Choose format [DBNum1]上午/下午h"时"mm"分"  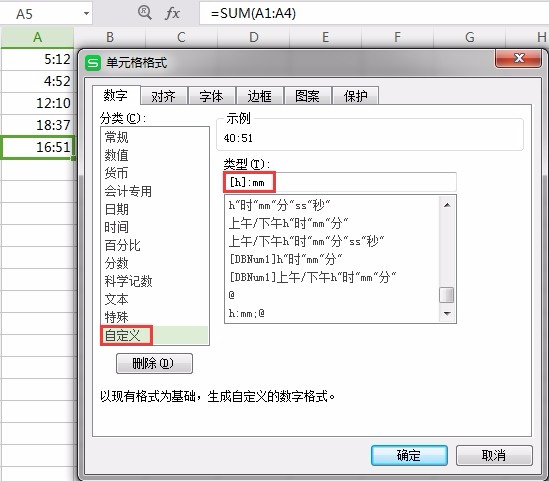coord(332,277)
